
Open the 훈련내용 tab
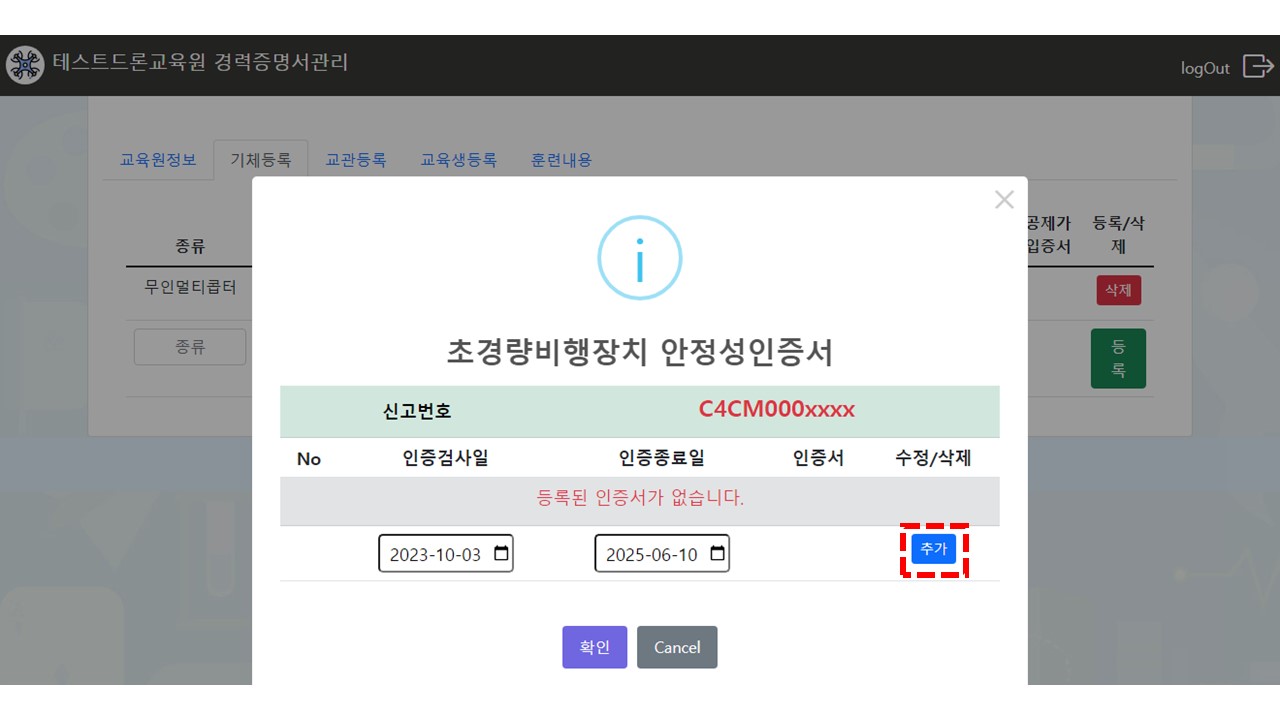tap(561, 160)
